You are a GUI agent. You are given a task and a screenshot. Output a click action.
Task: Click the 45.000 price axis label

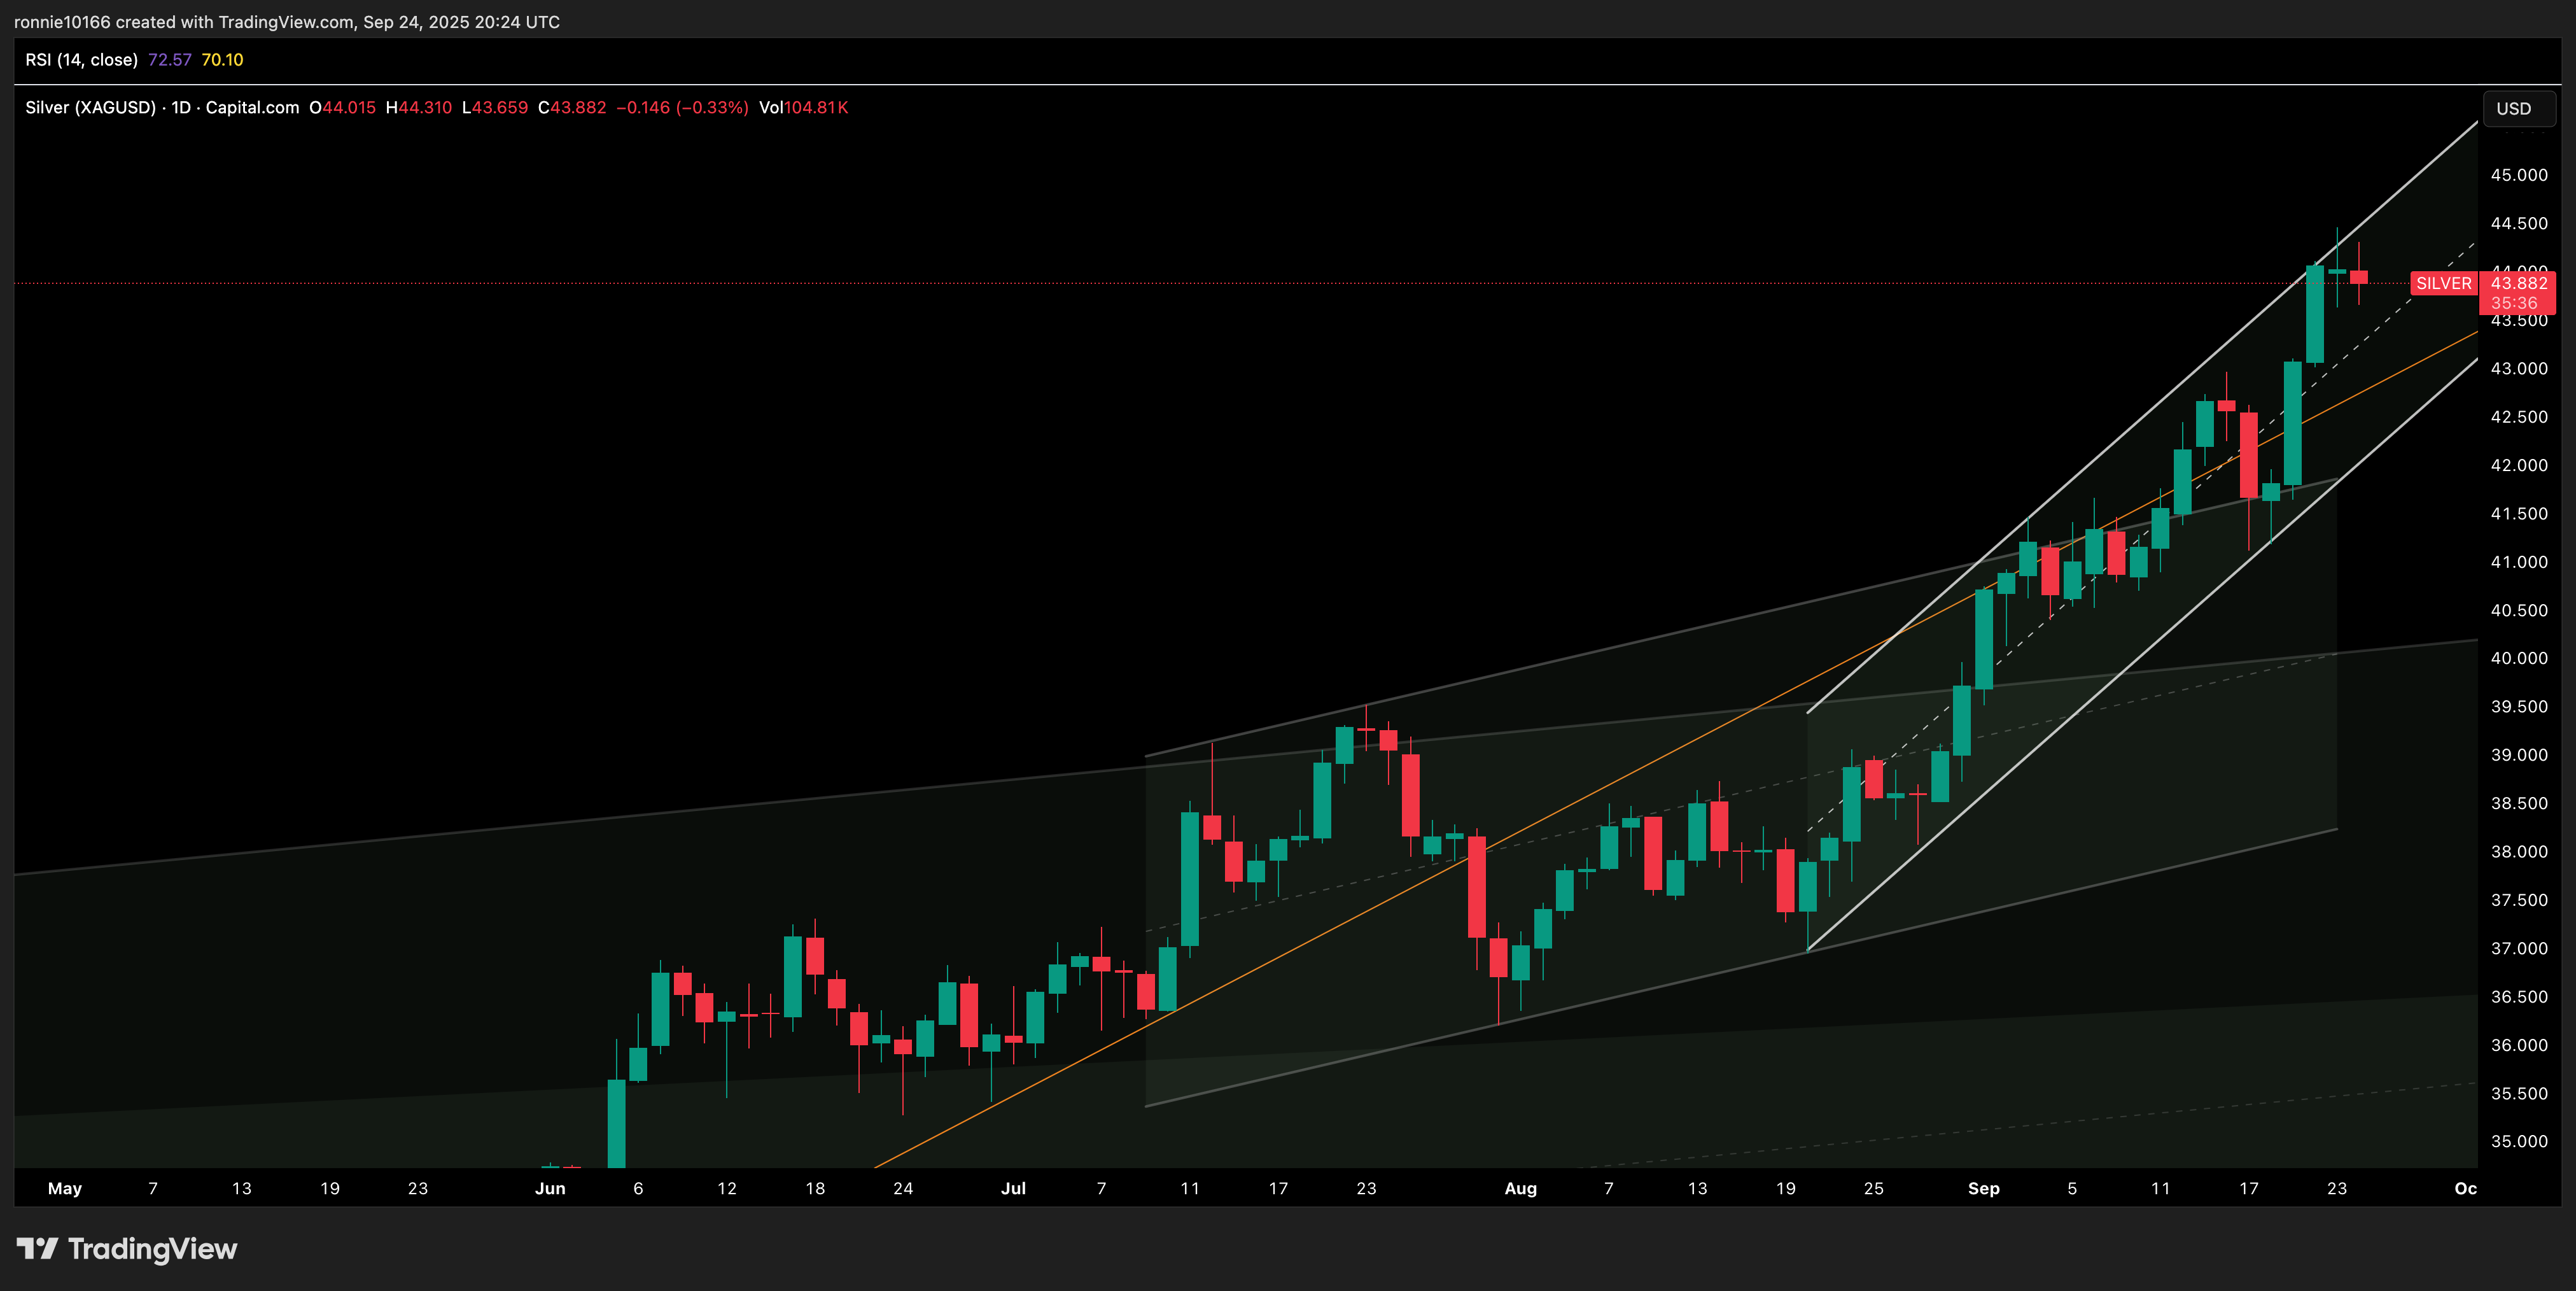(x=2518, y=175)
